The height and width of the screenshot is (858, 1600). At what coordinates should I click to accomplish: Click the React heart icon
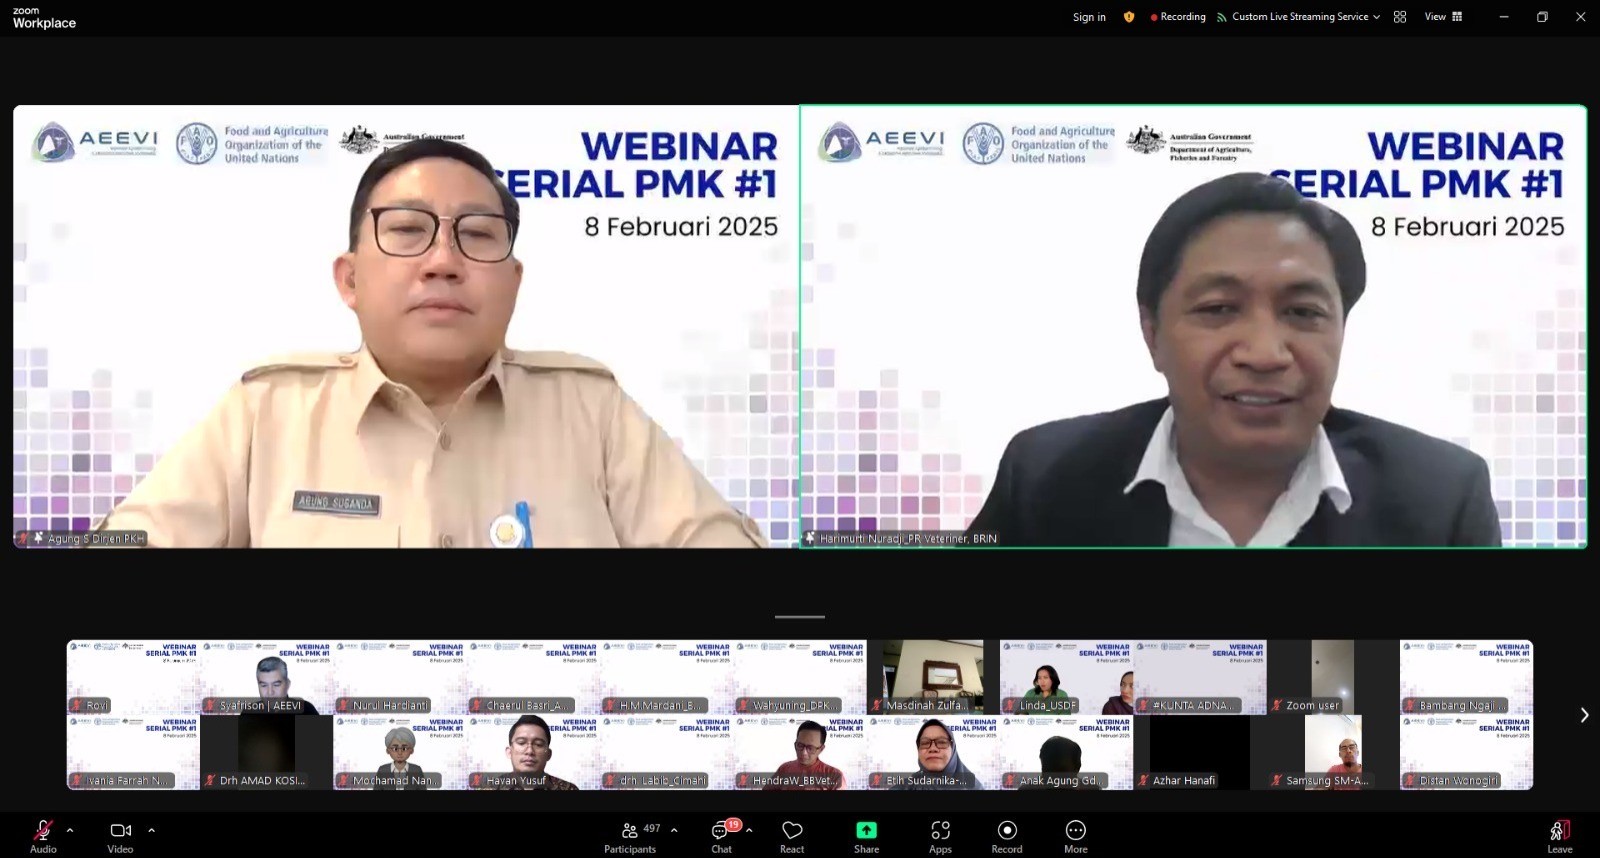coord(792,831)
